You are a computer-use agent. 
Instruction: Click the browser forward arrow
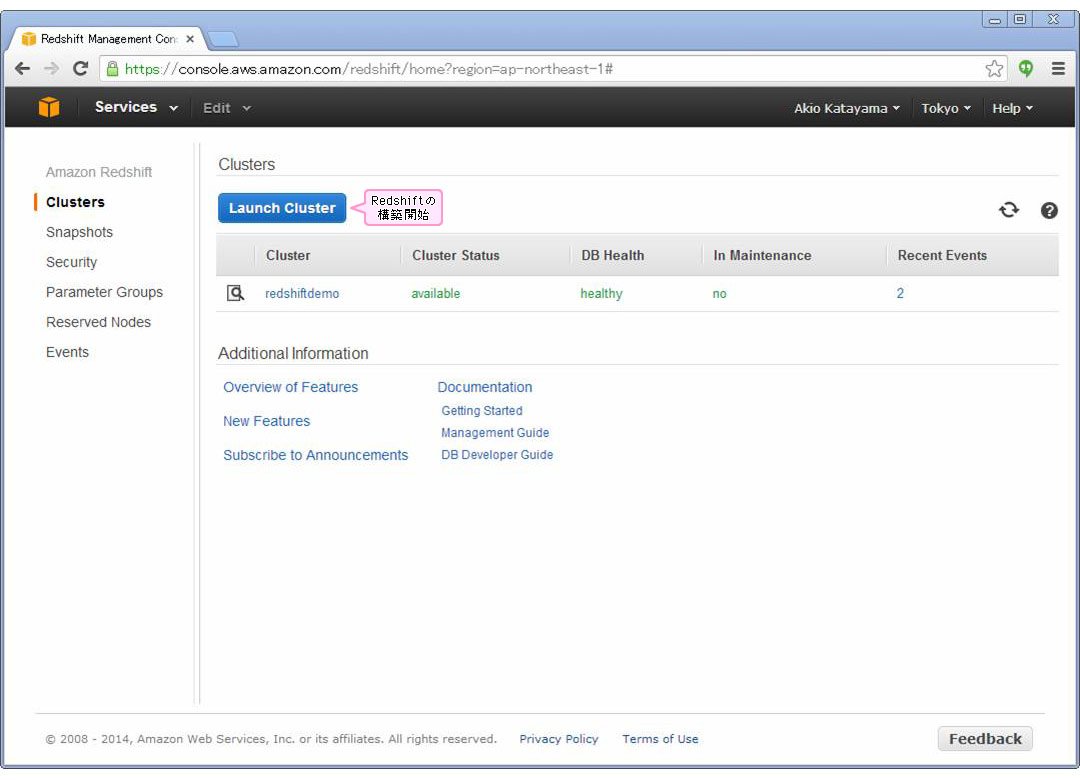pos(52,68)
